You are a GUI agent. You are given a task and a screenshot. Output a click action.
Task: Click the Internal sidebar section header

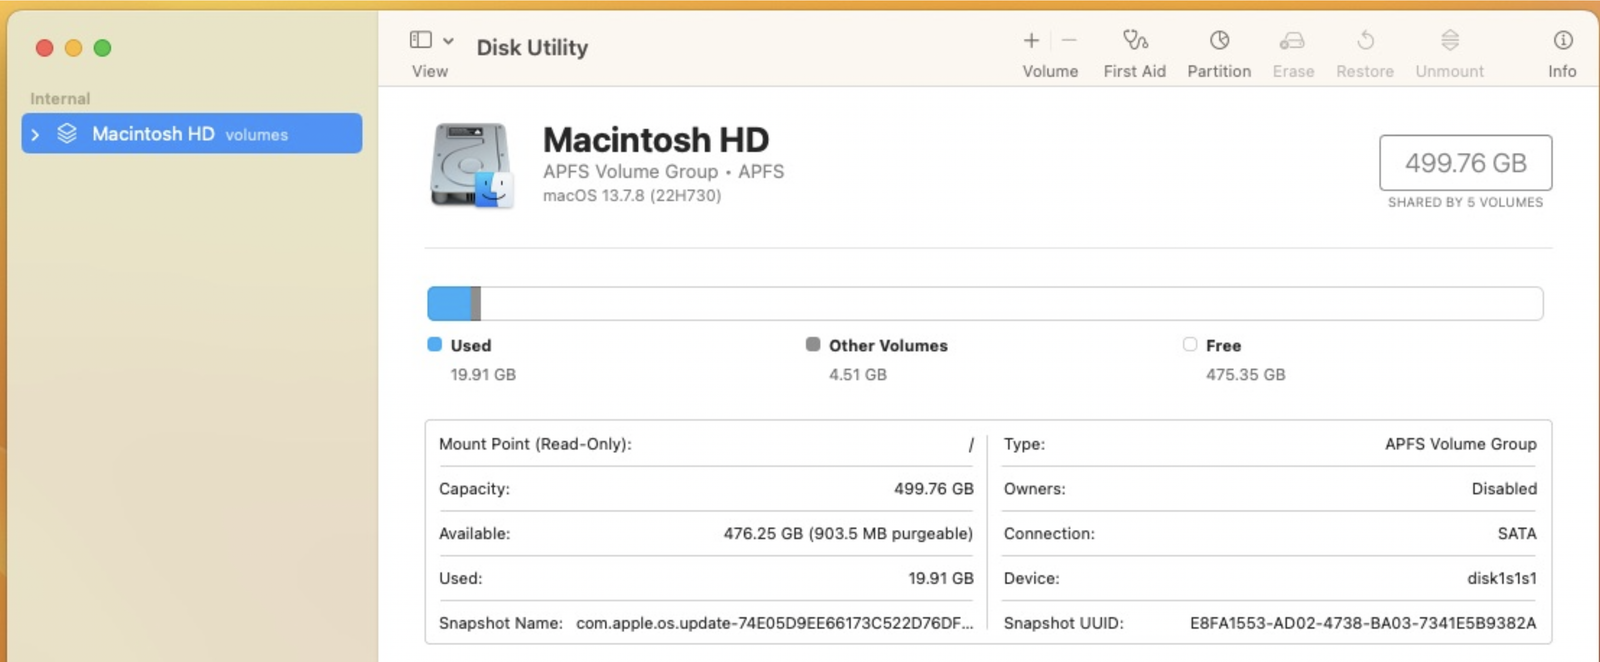click(x=60, y=98)
